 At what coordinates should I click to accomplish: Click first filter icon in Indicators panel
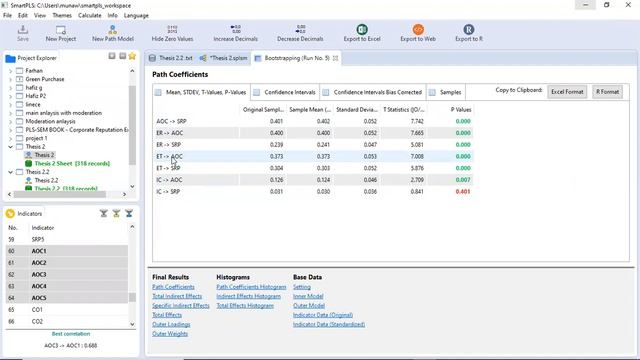pos(104,213)
